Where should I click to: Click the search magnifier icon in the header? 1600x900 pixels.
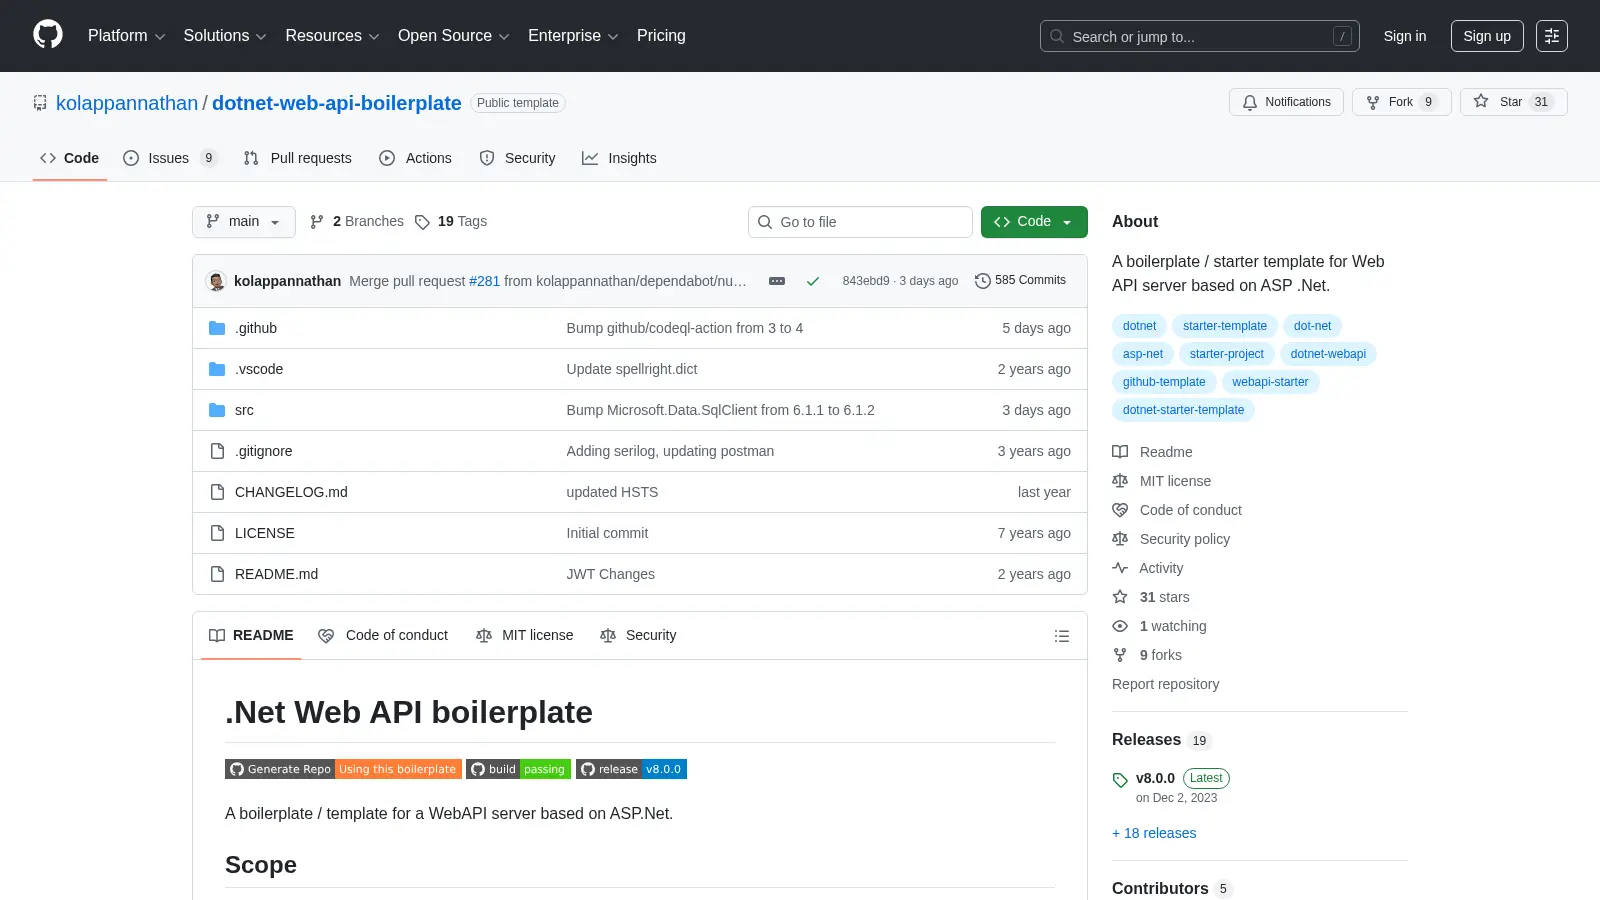tap(1057, 36)
